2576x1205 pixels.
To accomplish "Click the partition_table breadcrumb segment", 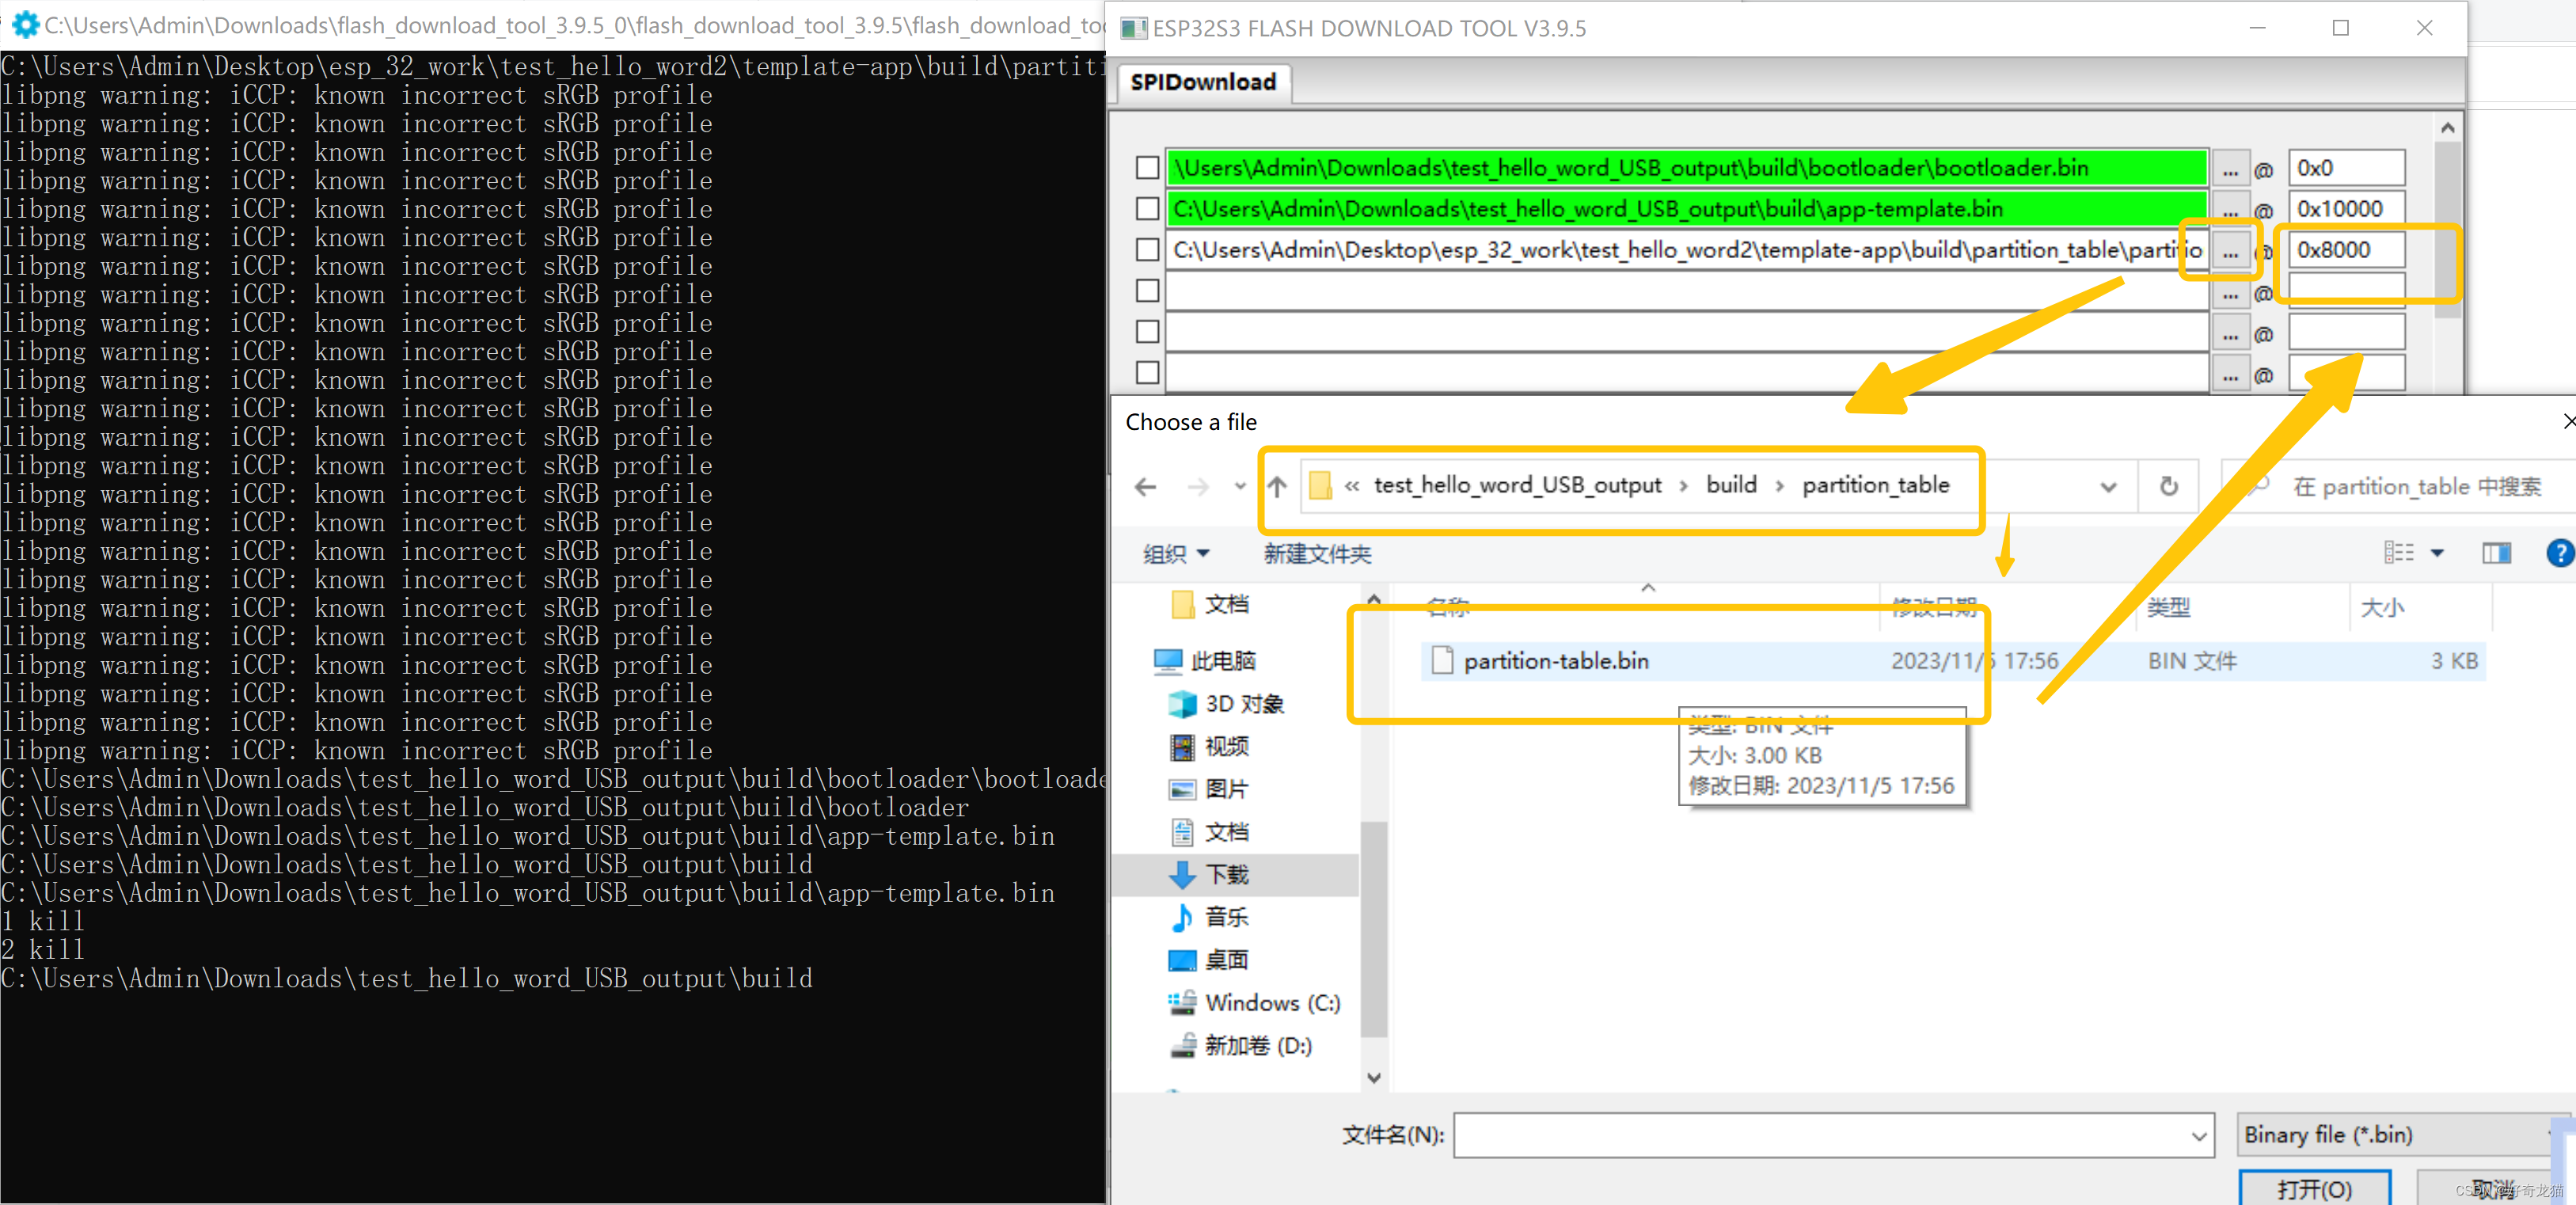I will [x=1875, y=485].
